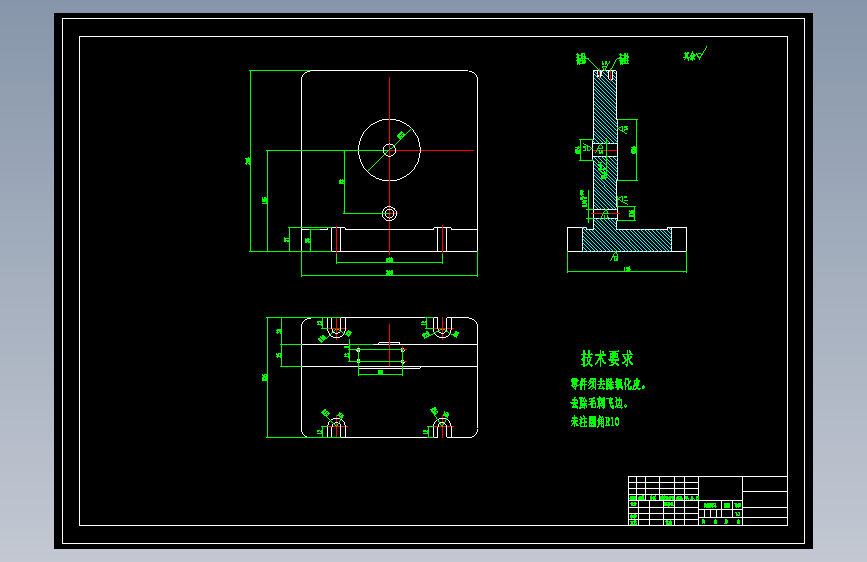867x562 pixels.
Task: Click the 其余 surface roughness symbol
Action: coord(695,54)
